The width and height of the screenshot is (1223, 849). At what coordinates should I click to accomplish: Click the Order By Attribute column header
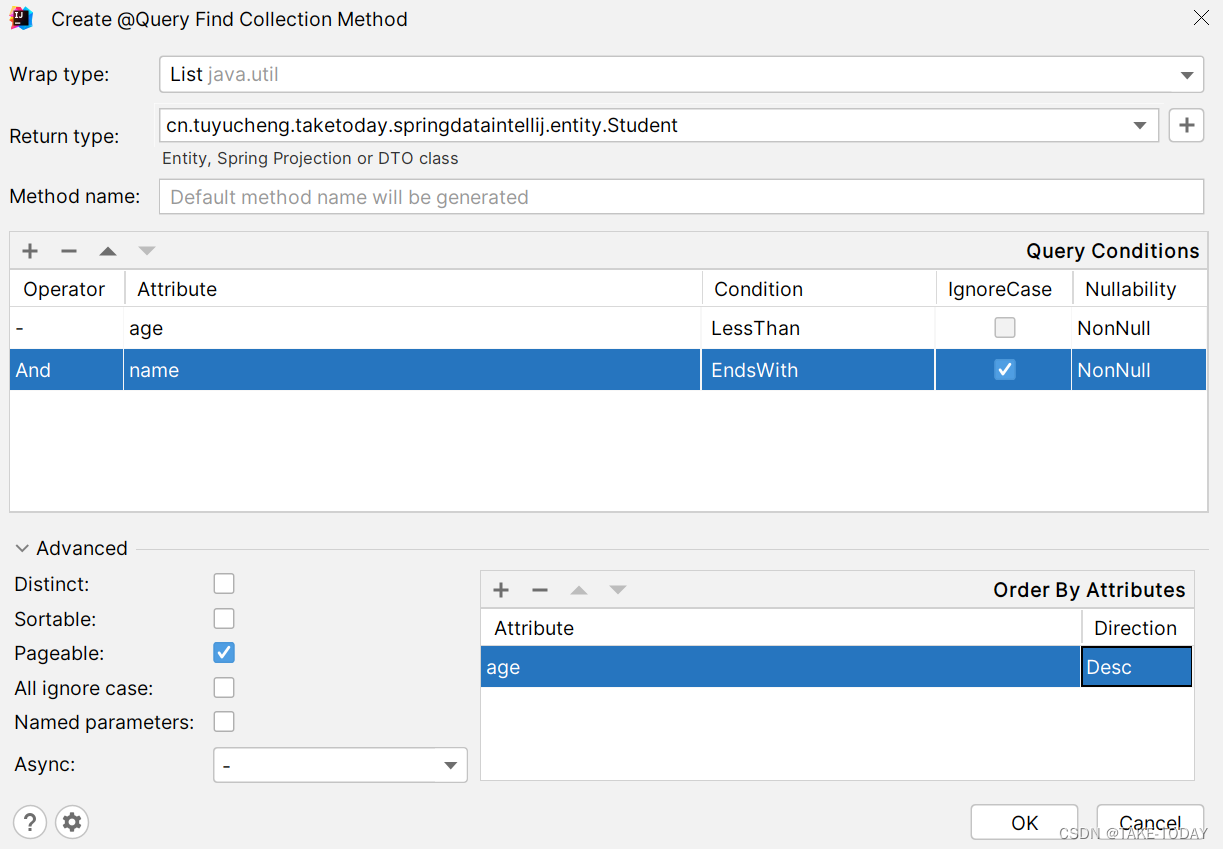tap(781, 628)
